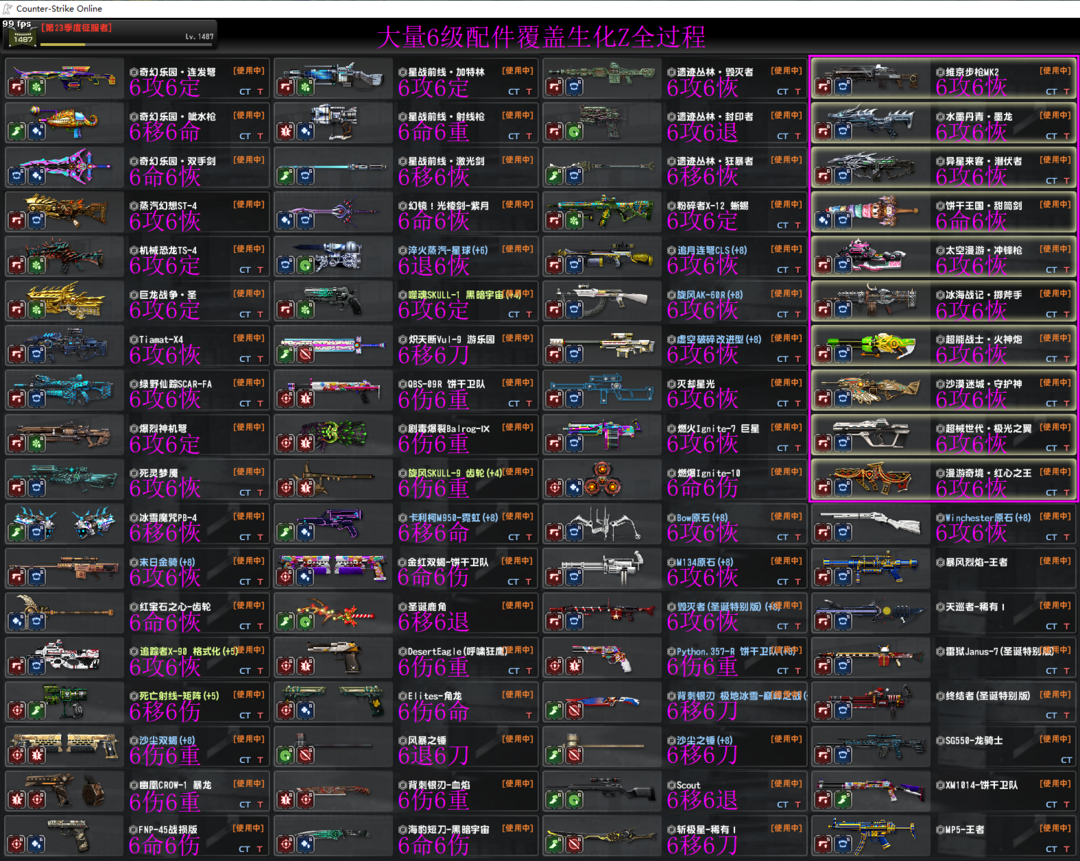1080x861 pixels.
Task: Click the 1487 level badge
Action: pos(23,39)
